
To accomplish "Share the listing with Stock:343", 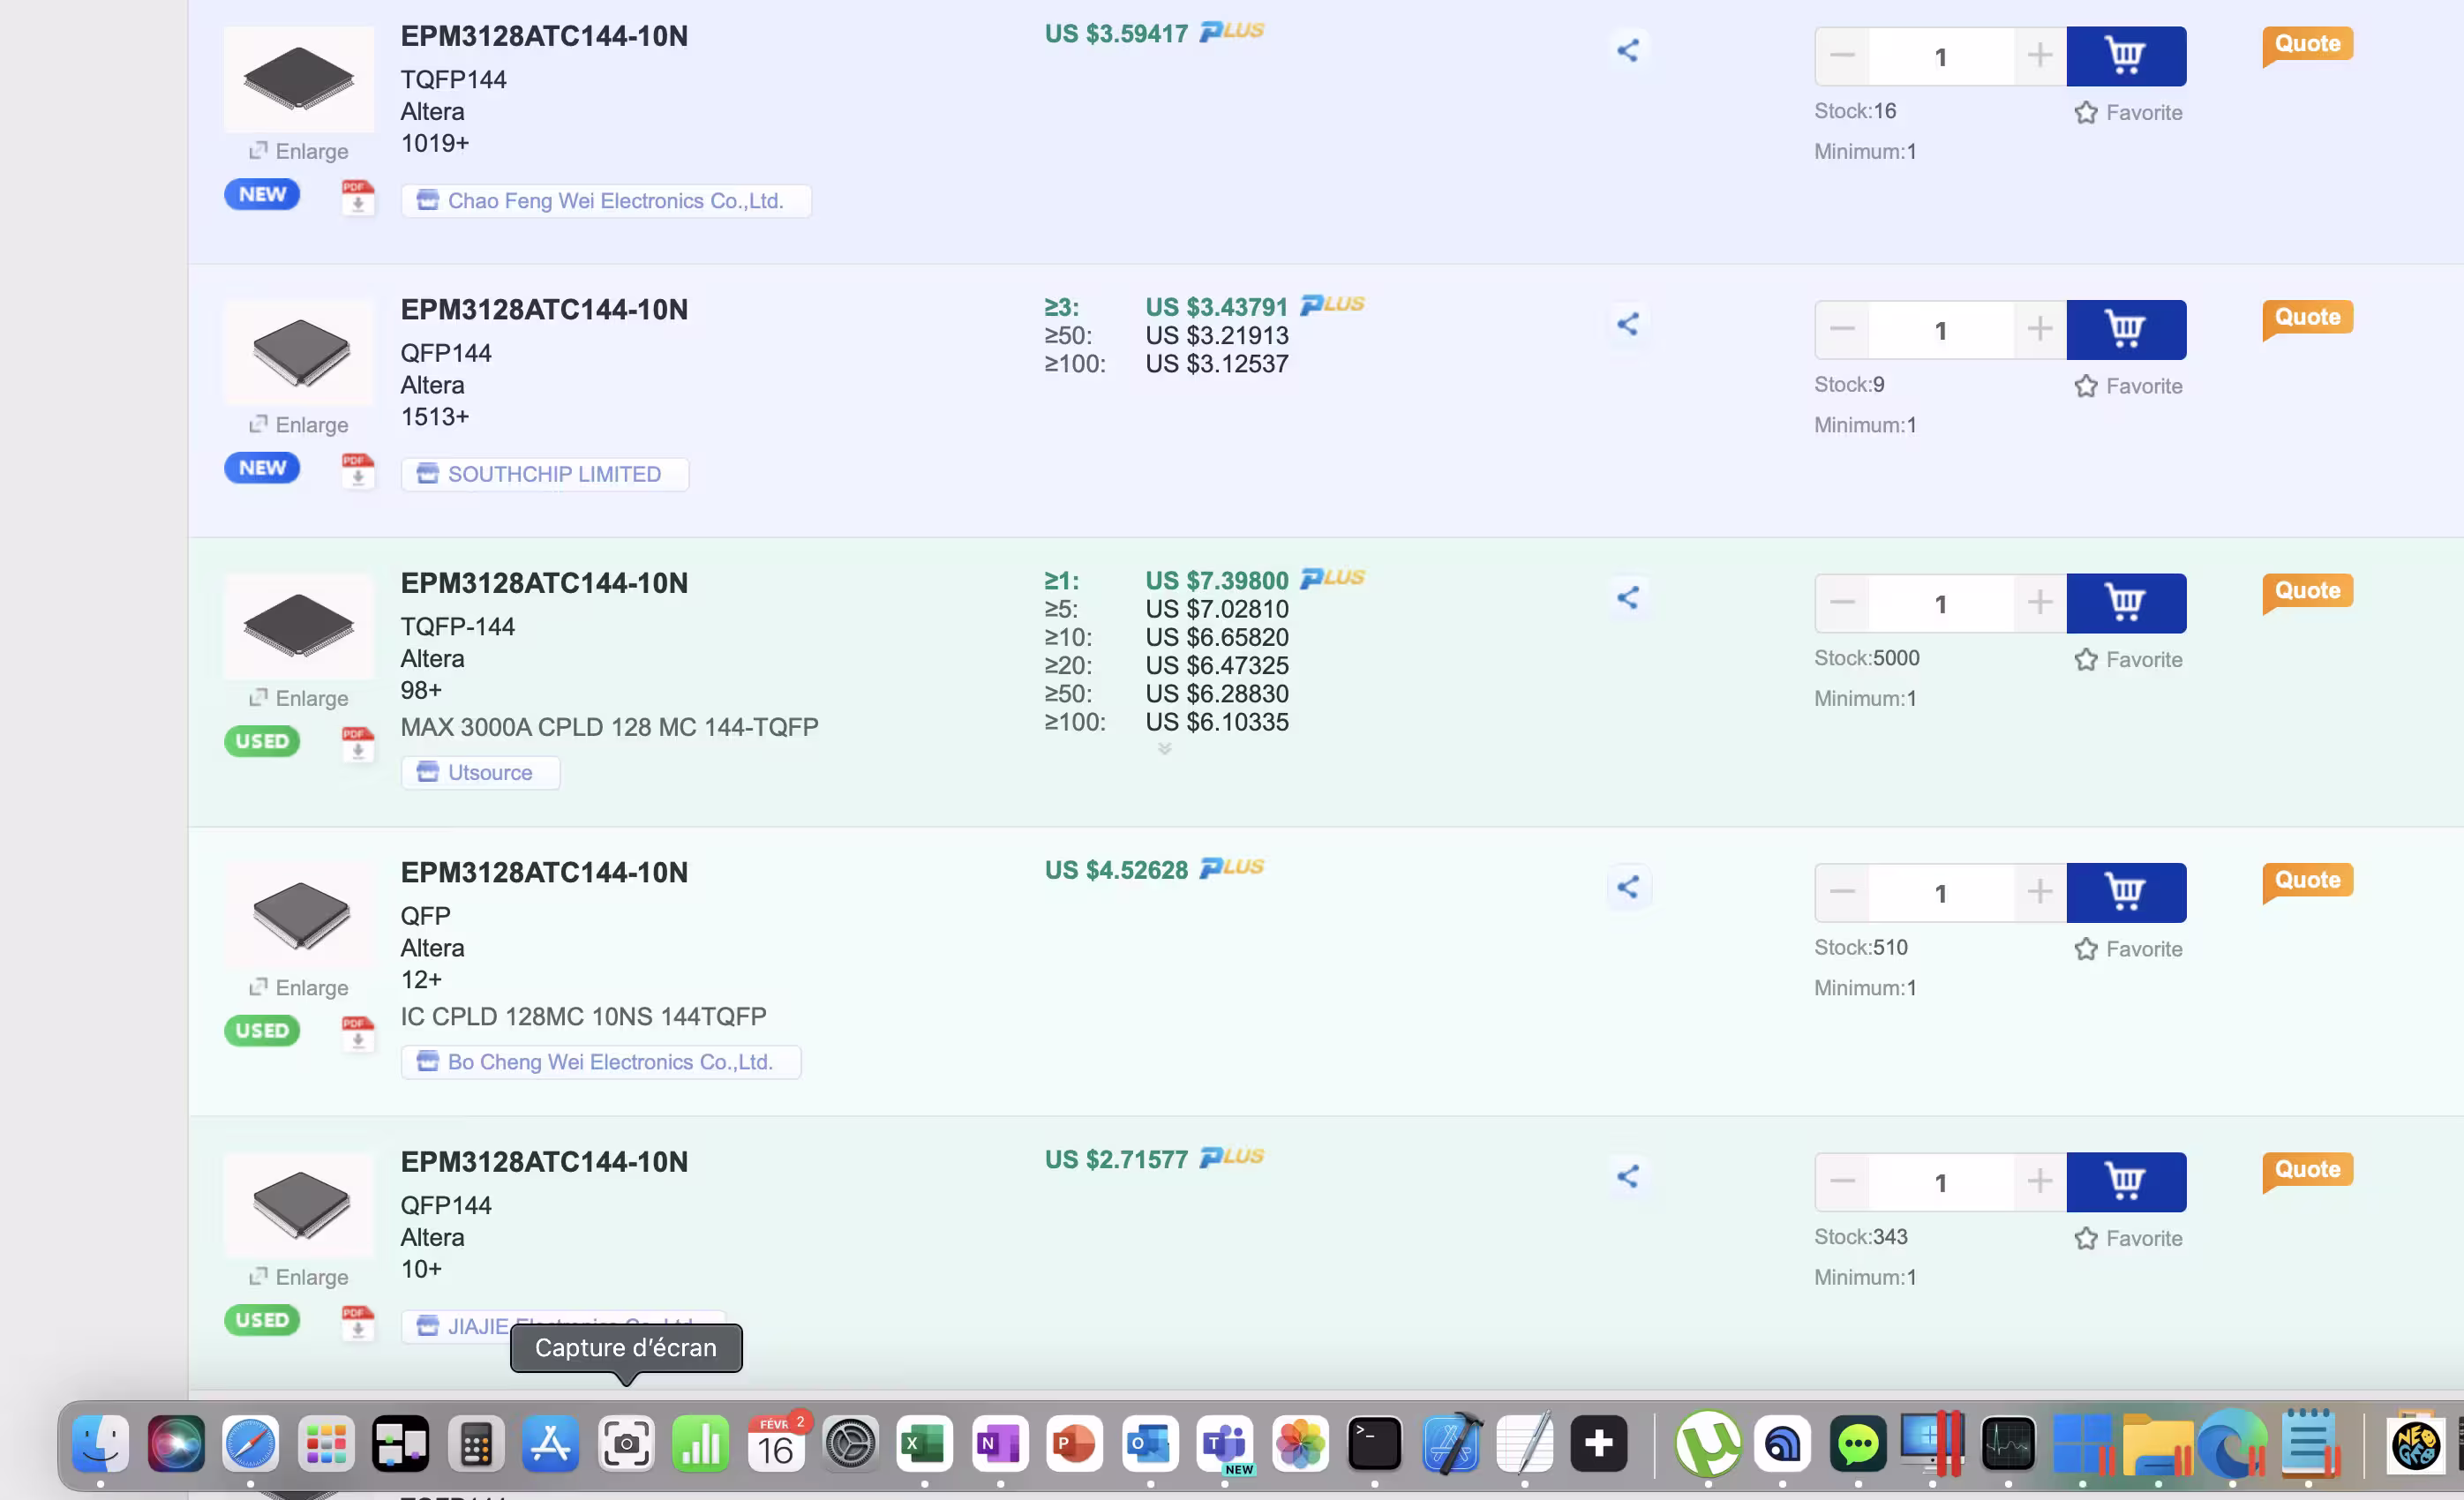I will click(1627, 1176).
